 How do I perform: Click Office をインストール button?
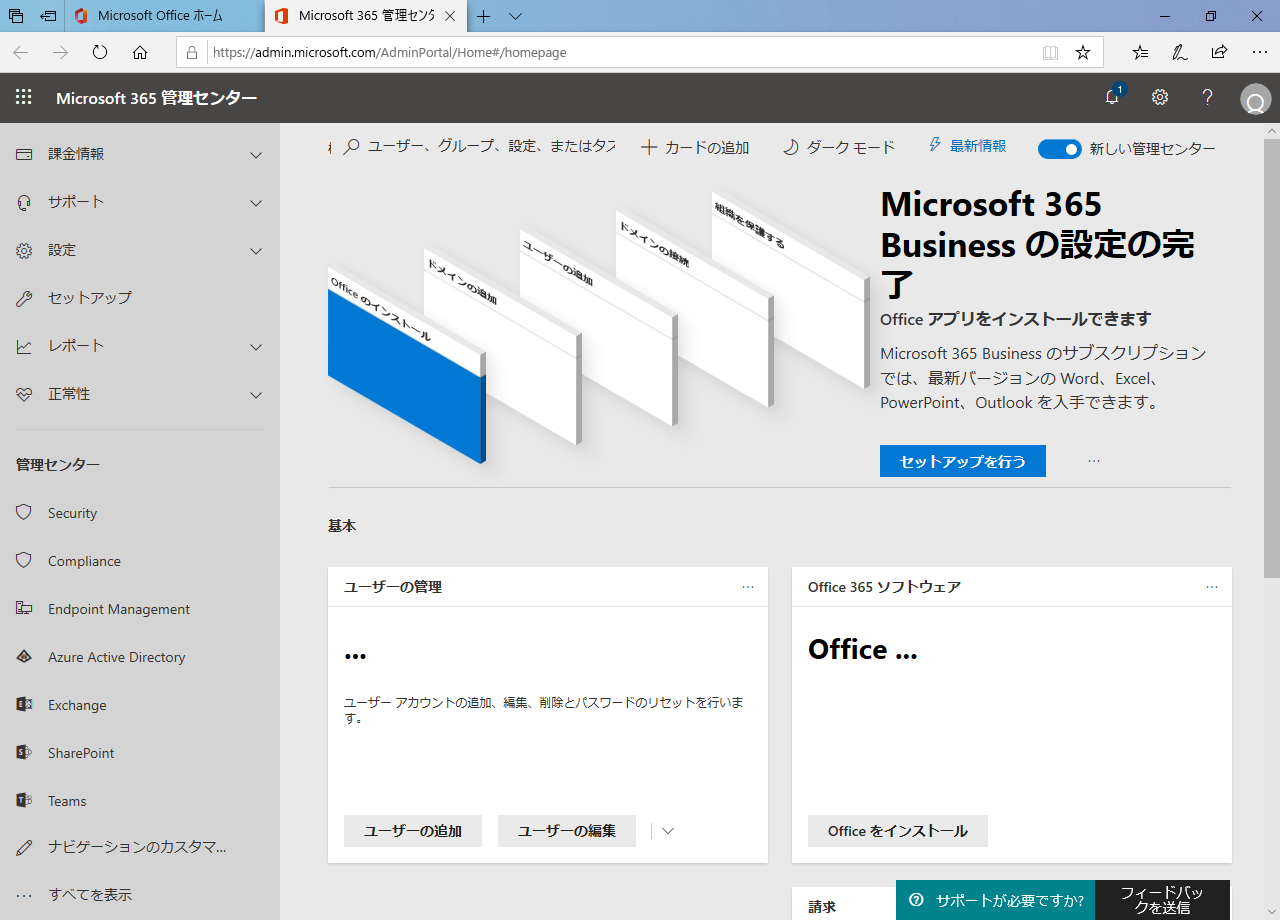(898, 831)
